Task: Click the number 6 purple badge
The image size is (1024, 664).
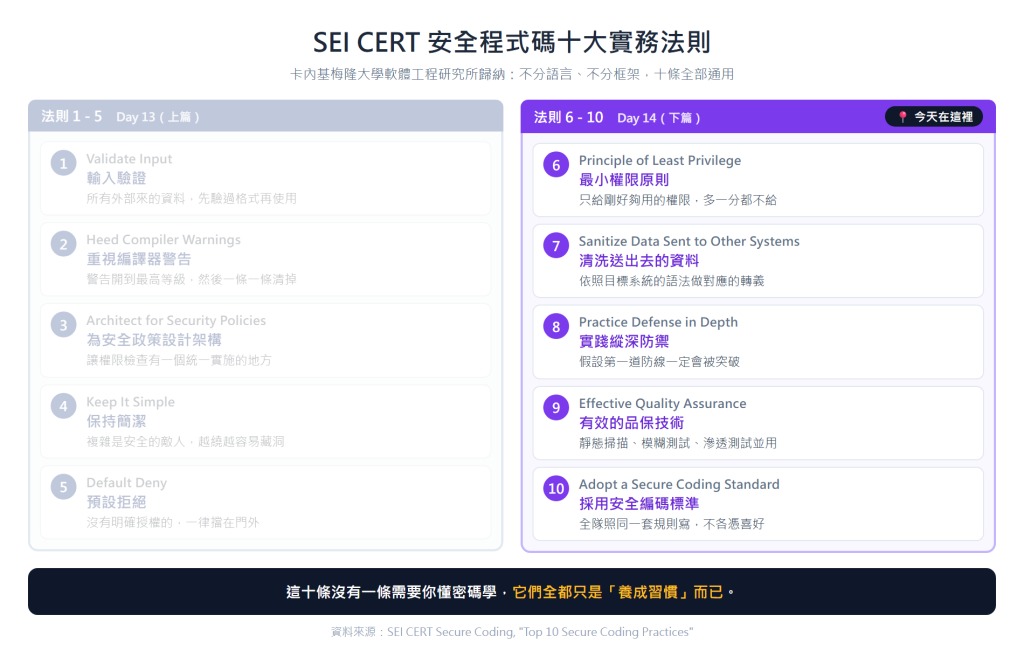Action: [556, 165]
